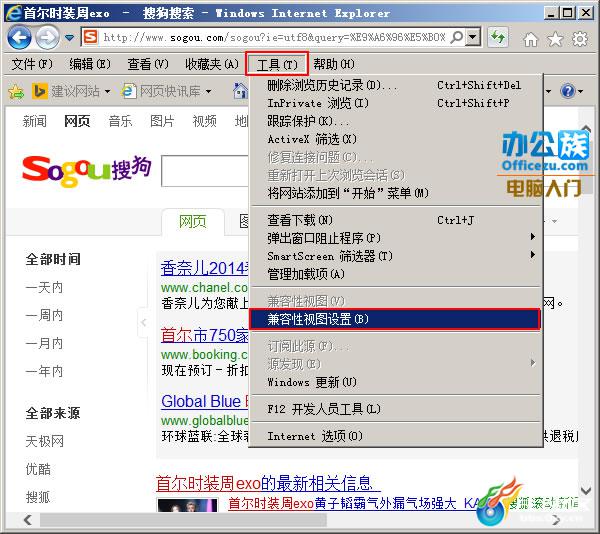Open the gear Tools icon
Screen dimensions: 600x534
pyautogui.click(x=580, y=39)
